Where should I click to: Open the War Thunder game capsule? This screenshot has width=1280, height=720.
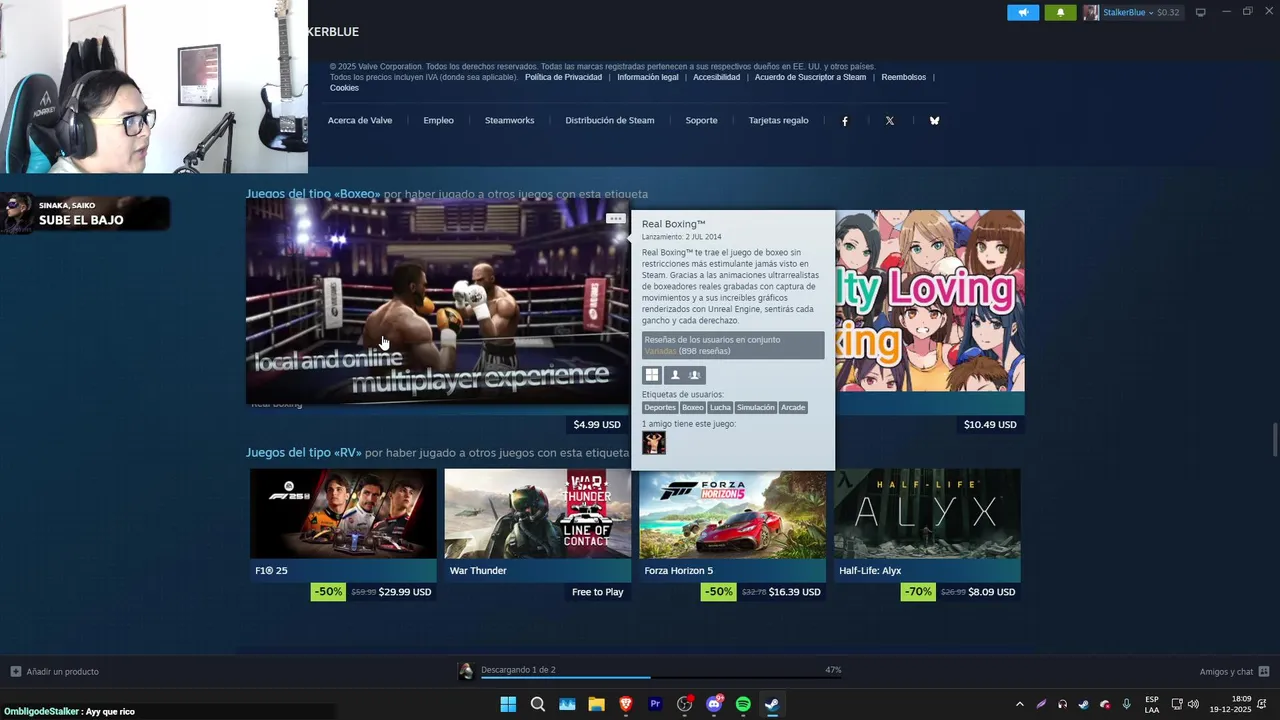[538, 525]
